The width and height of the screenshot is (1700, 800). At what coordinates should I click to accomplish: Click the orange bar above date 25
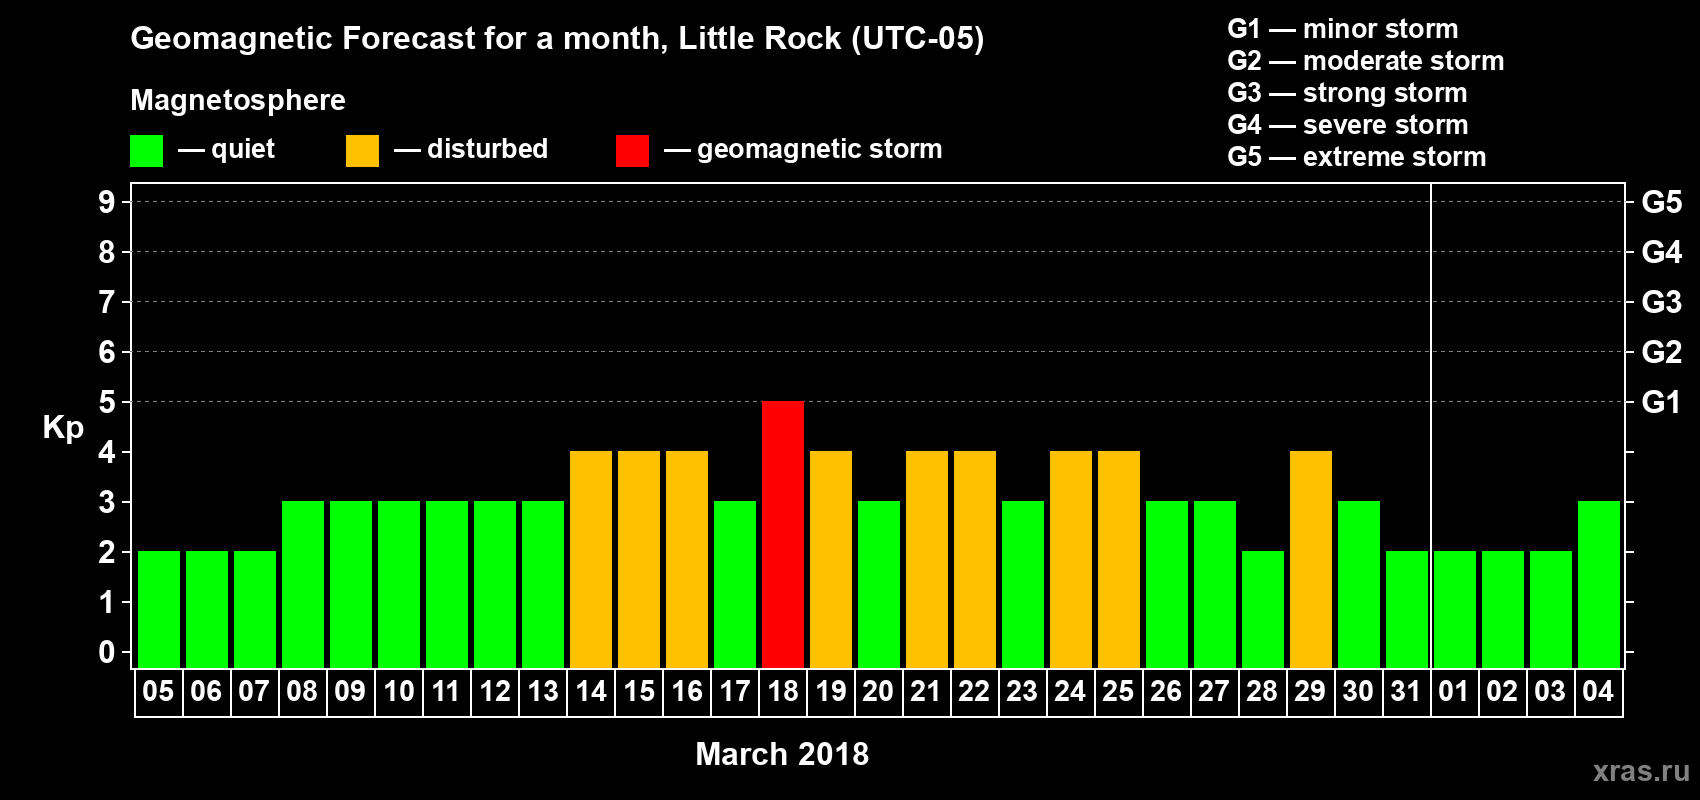click(x=1119, y=559)
